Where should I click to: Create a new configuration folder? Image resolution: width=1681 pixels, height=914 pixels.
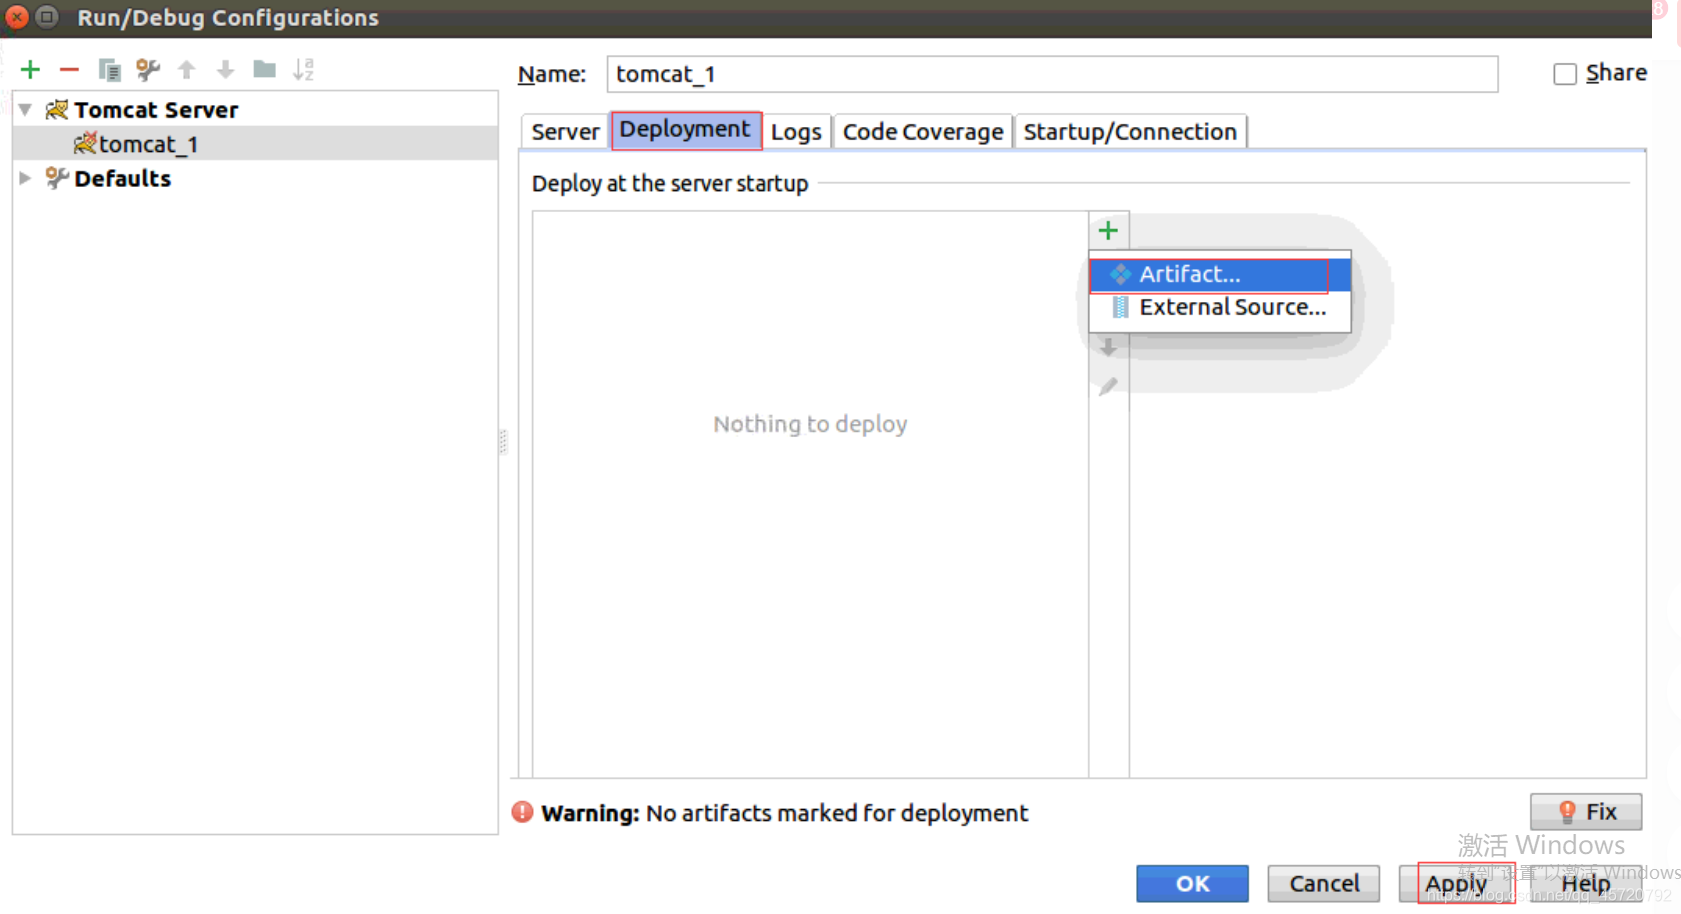265,69
